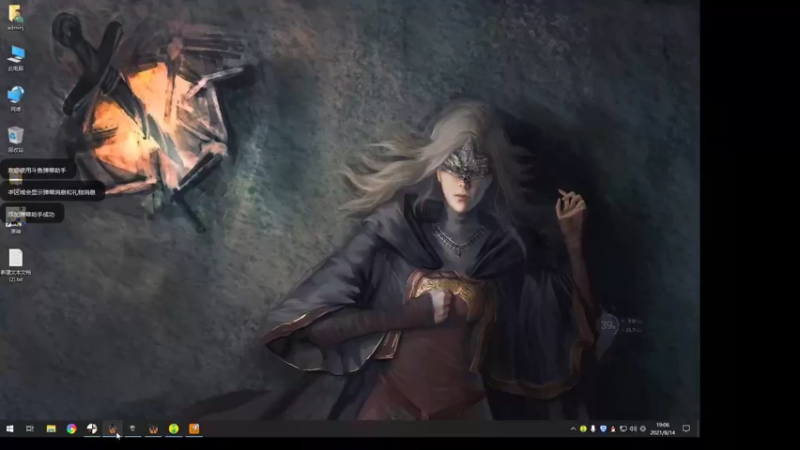Select the Network desktop icon

click(x=16, y=98)
